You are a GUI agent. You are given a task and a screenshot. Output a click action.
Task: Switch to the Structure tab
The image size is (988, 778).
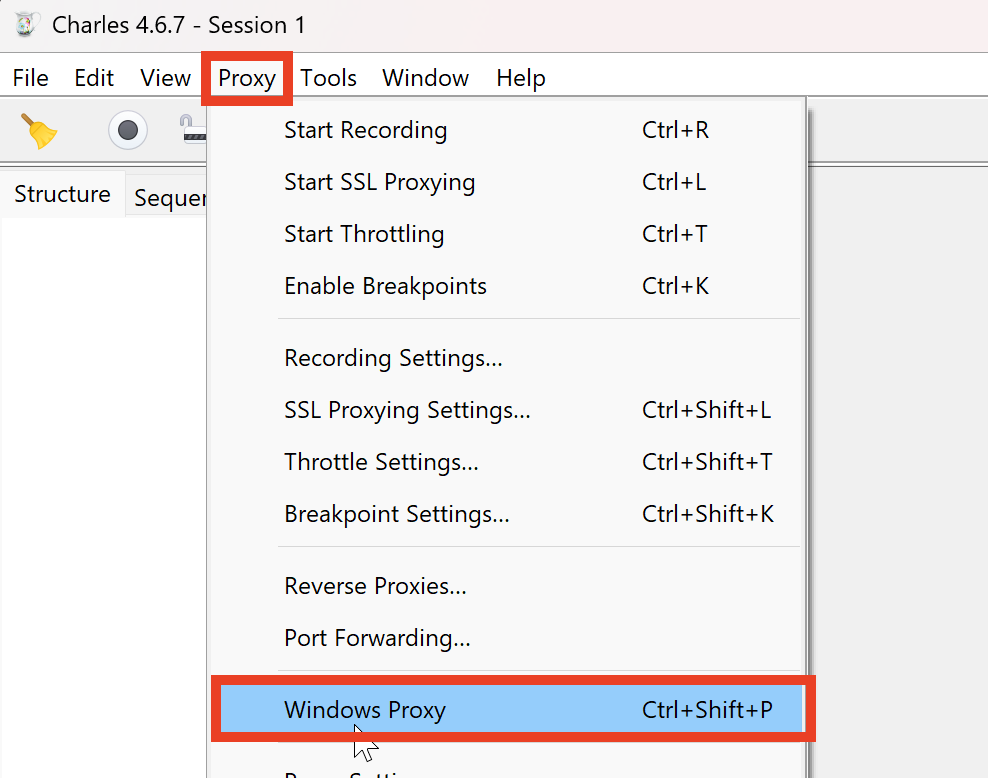tap(62, 194)
